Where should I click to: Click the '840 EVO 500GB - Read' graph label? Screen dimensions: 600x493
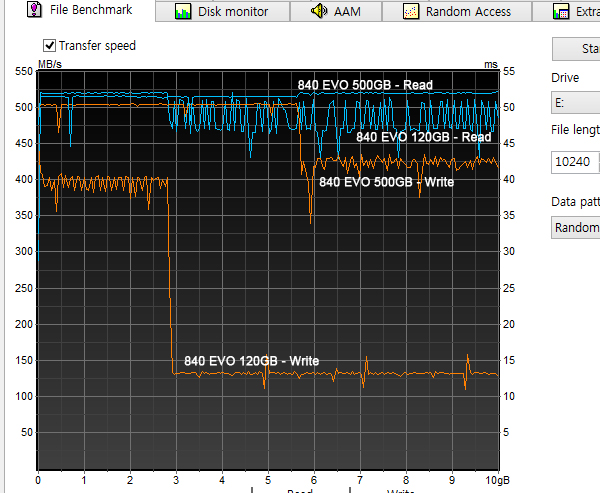(x=364, y=85)
